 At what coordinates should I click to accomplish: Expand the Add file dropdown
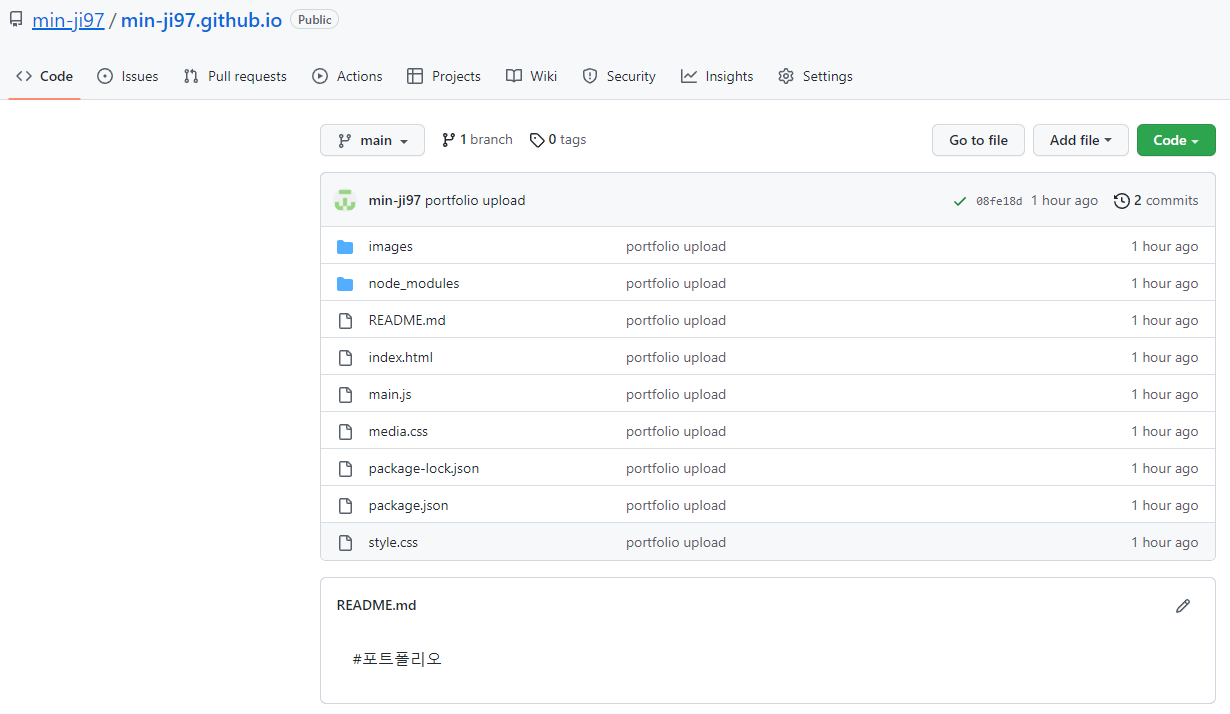(1080, 140)
